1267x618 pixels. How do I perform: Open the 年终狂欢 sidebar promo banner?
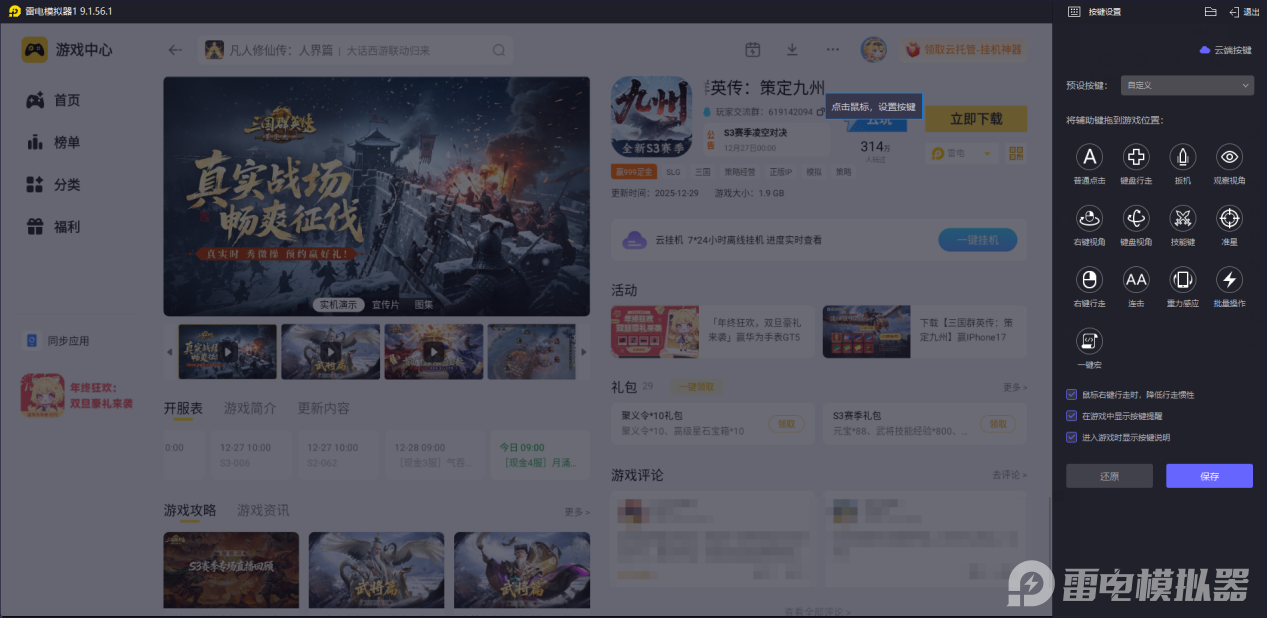point(78,395)
